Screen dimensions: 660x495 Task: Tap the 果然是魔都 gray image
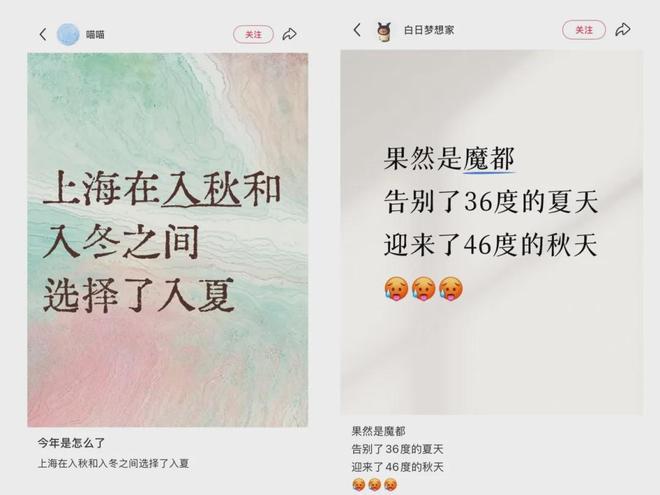click(492, 232)
